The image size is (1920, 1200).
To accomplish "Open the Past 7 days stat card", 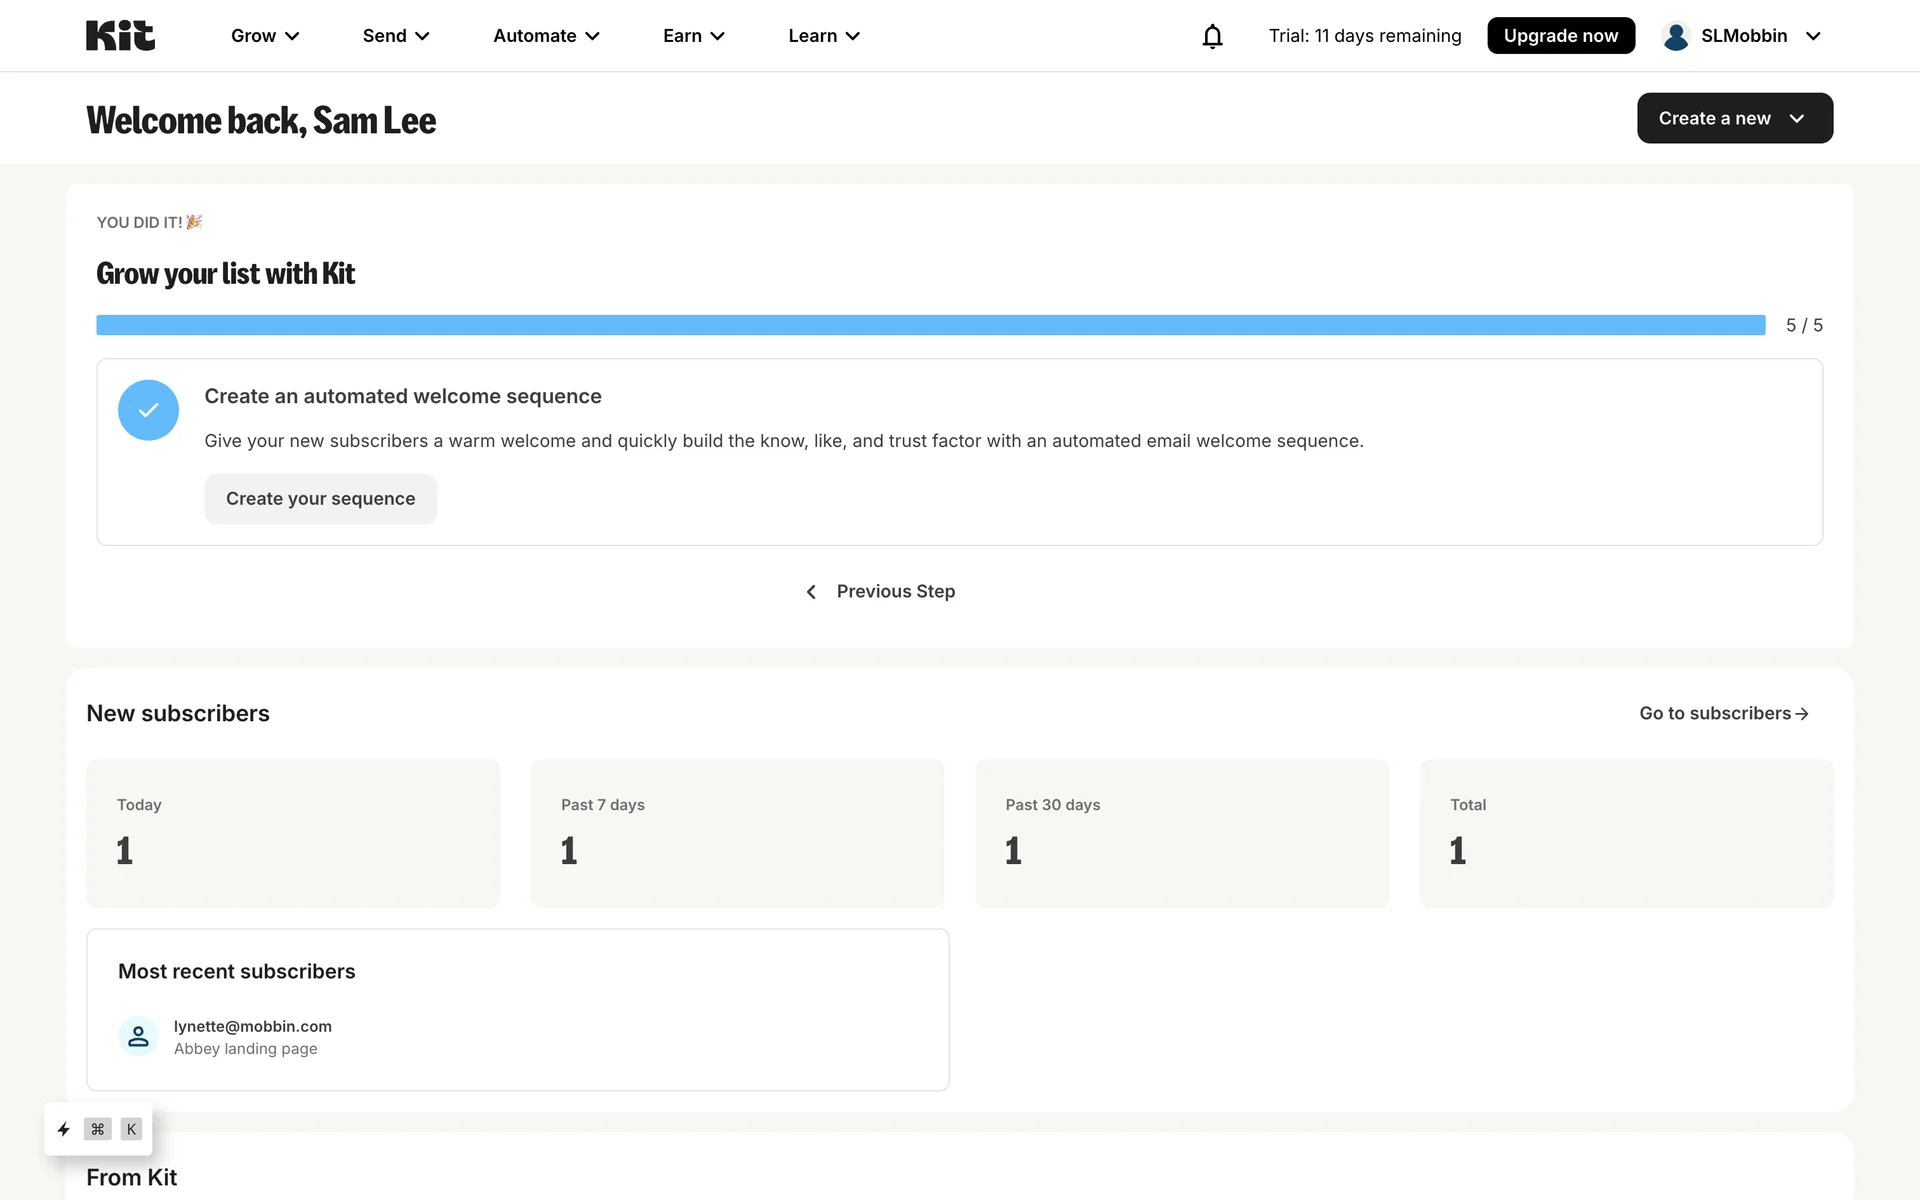I will [x=737, y=833].
